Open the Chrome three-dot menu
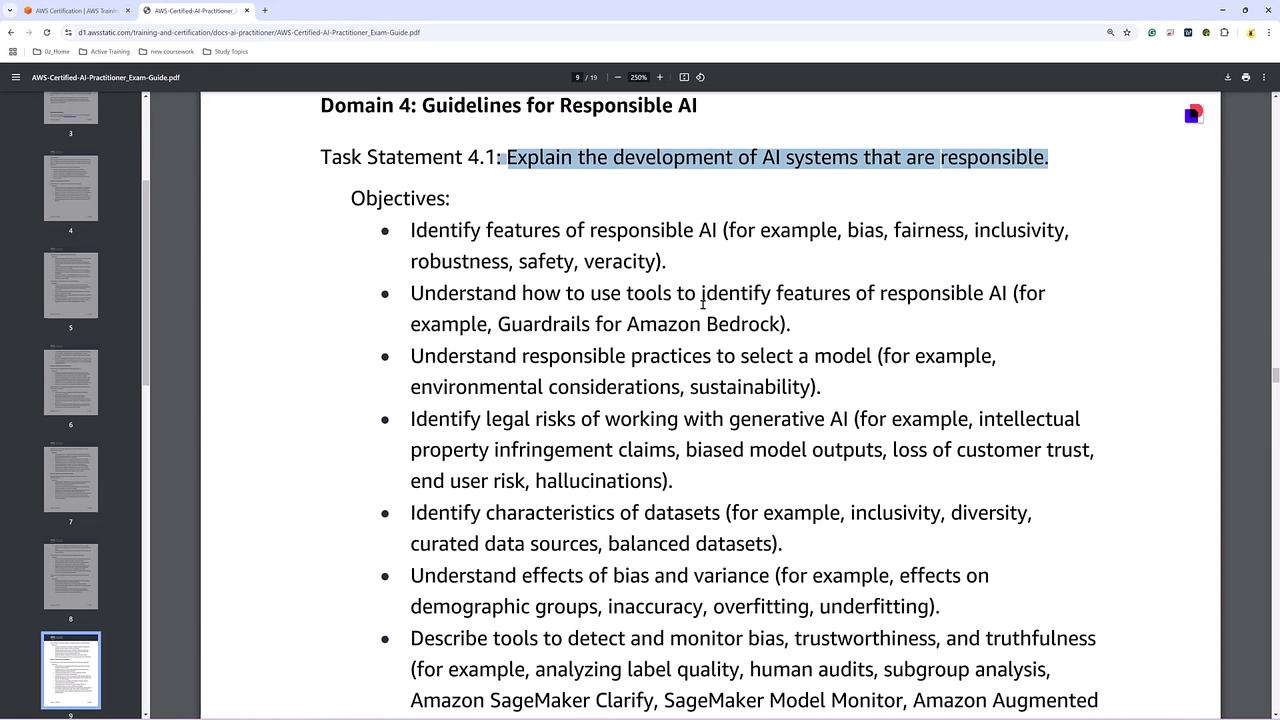 point(1268,32)
